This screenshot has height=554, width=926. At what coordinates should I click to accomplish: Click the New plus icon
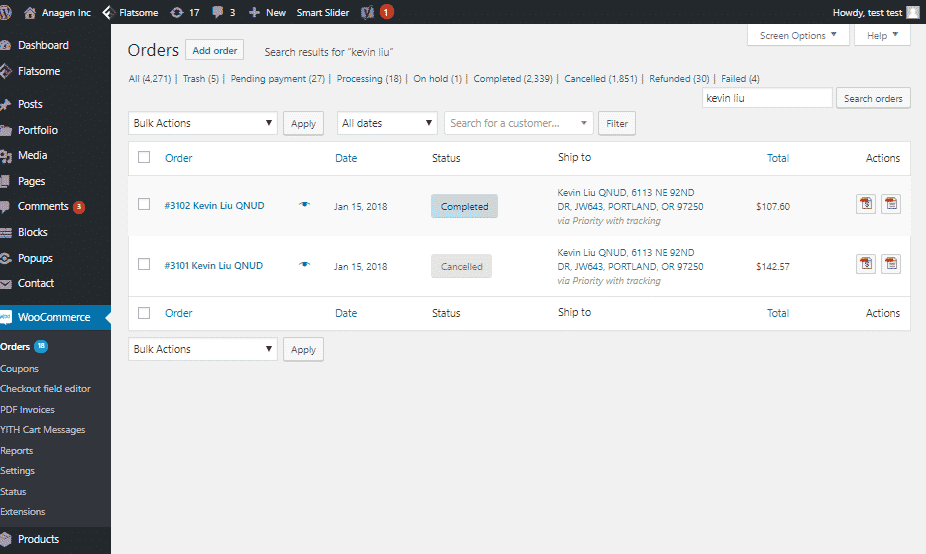[x=254, y=12]
